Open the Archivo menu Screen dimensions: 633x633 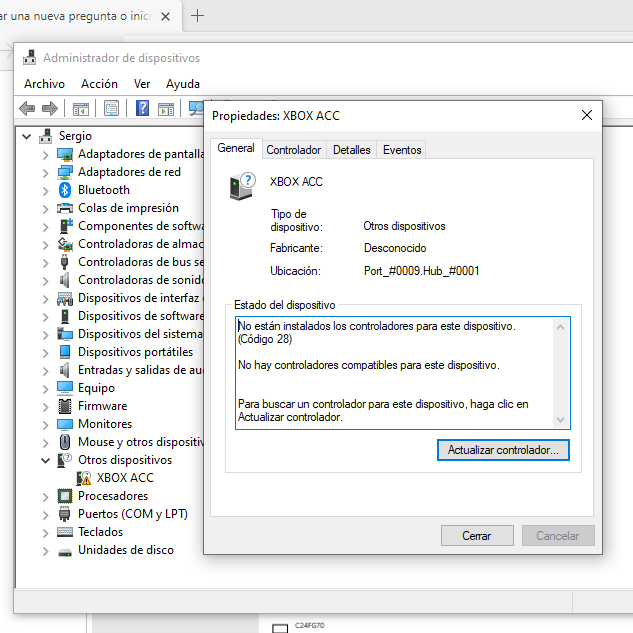click(44, 84)
